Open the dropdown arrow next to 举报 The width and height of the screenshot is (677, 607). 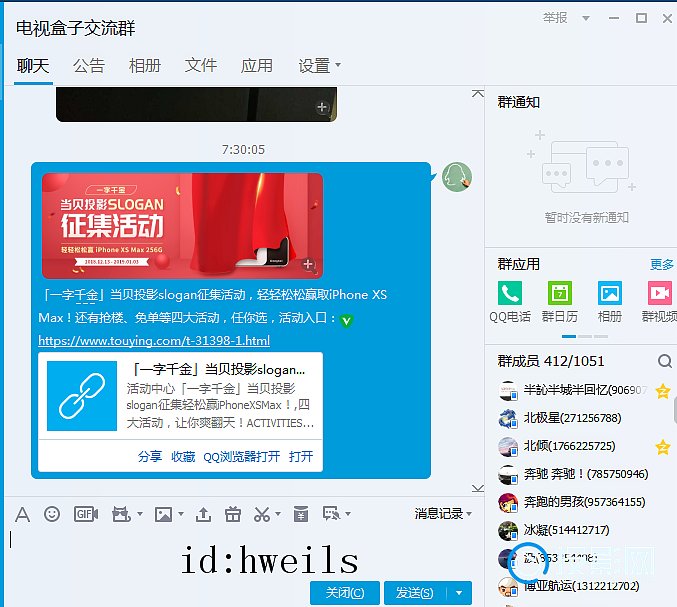click(586, 18)
